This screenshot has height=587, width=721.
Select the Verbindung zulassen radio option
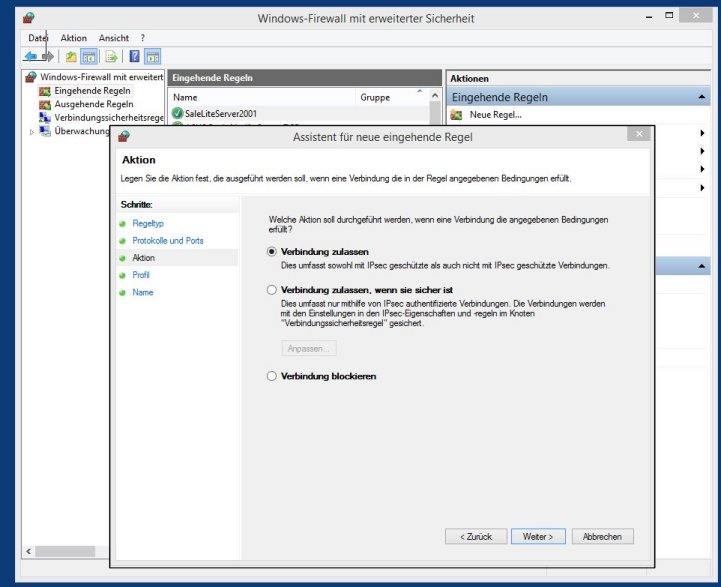coord(272,251)
